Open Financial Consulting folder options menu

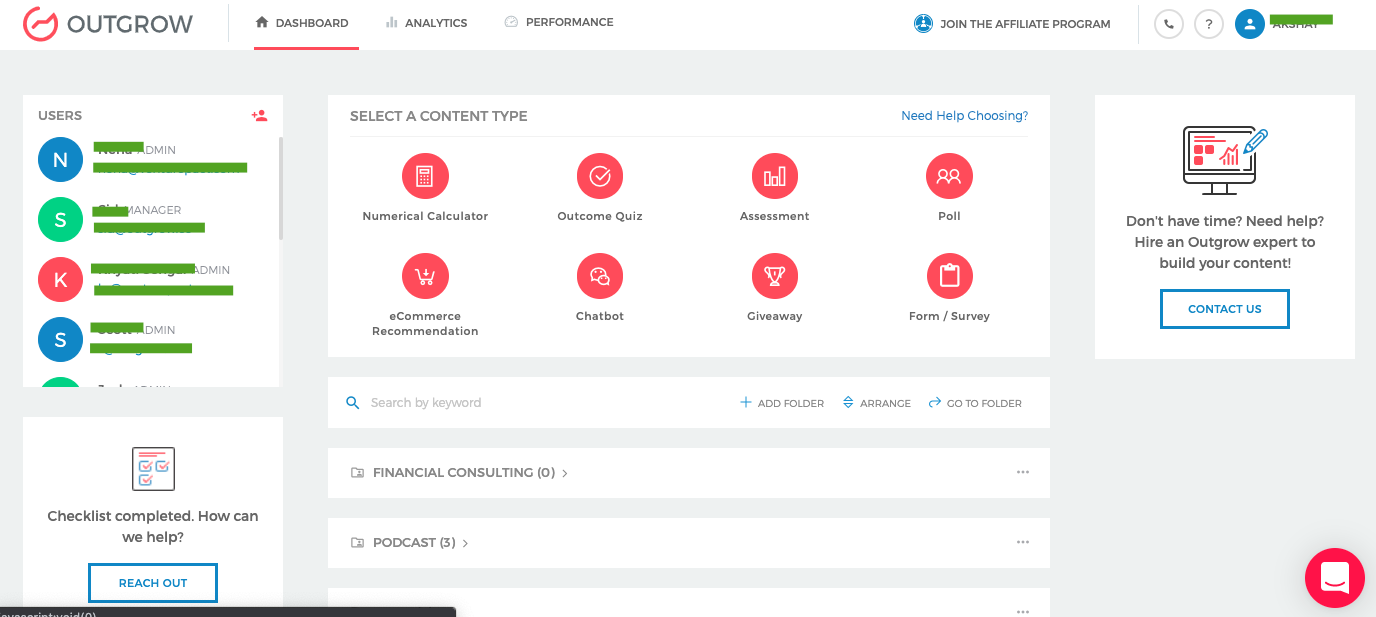click(x=1022, y=472)
